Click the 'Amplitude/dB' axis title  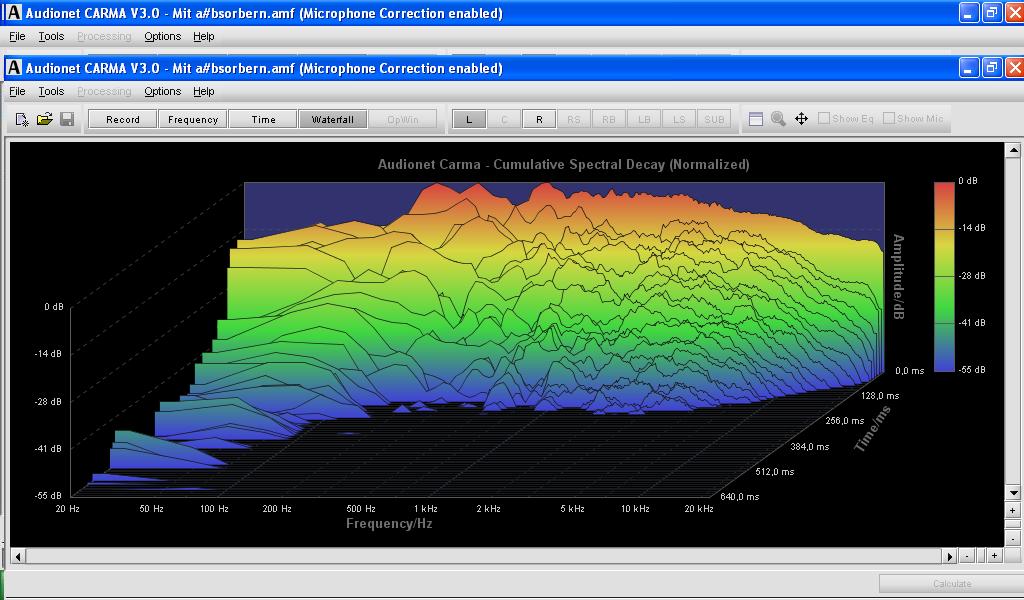tap(899, 277)
